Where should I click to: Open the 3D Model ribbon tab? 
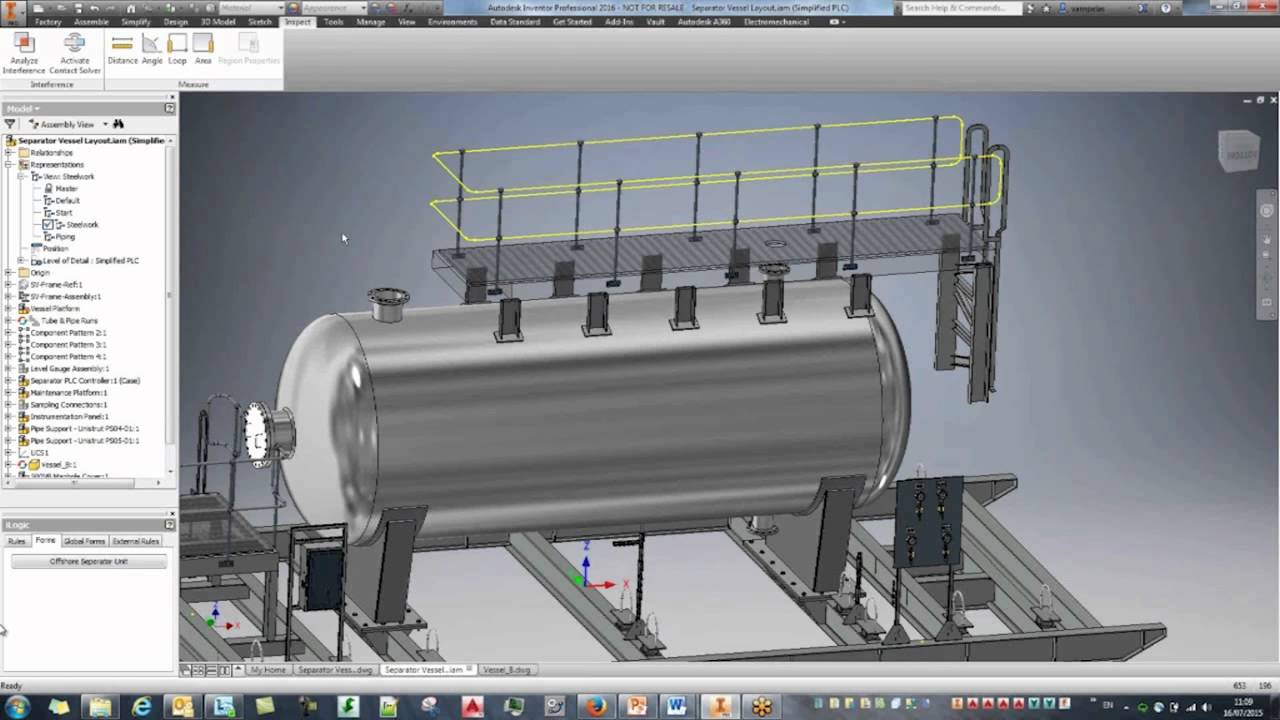click(x=218, y=21)
